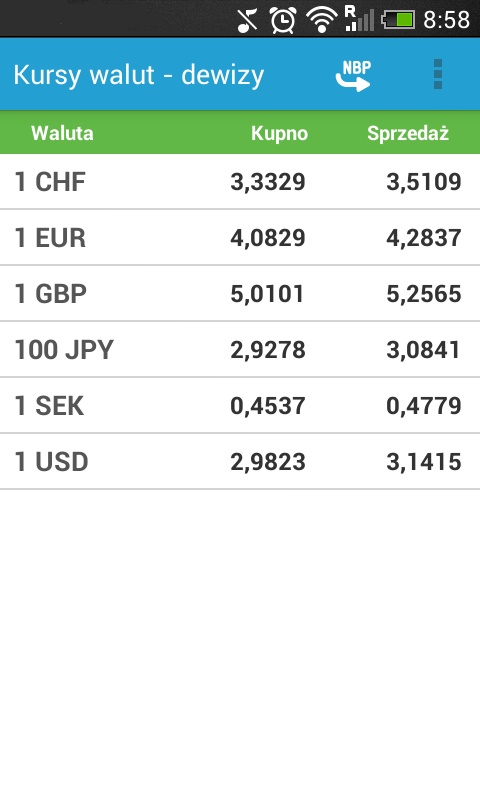
Task: Open the 100 JPY currency row
Action: 240,350
